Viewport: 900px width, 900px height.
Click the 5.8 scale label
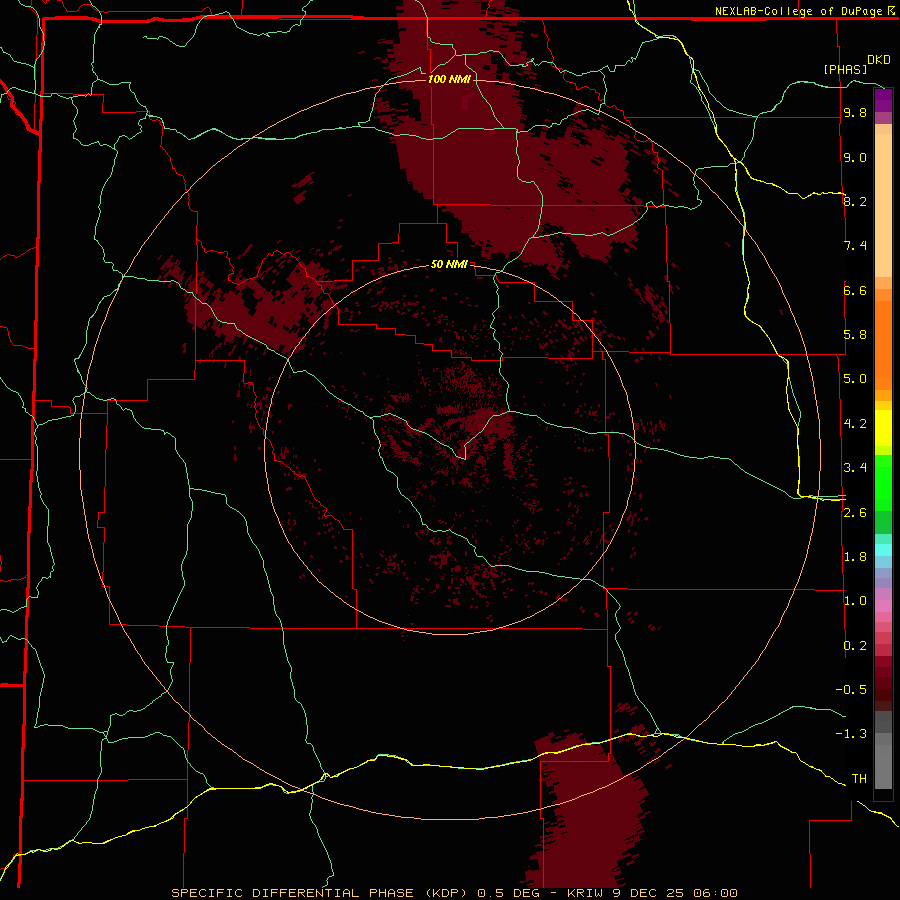[855, 334]
